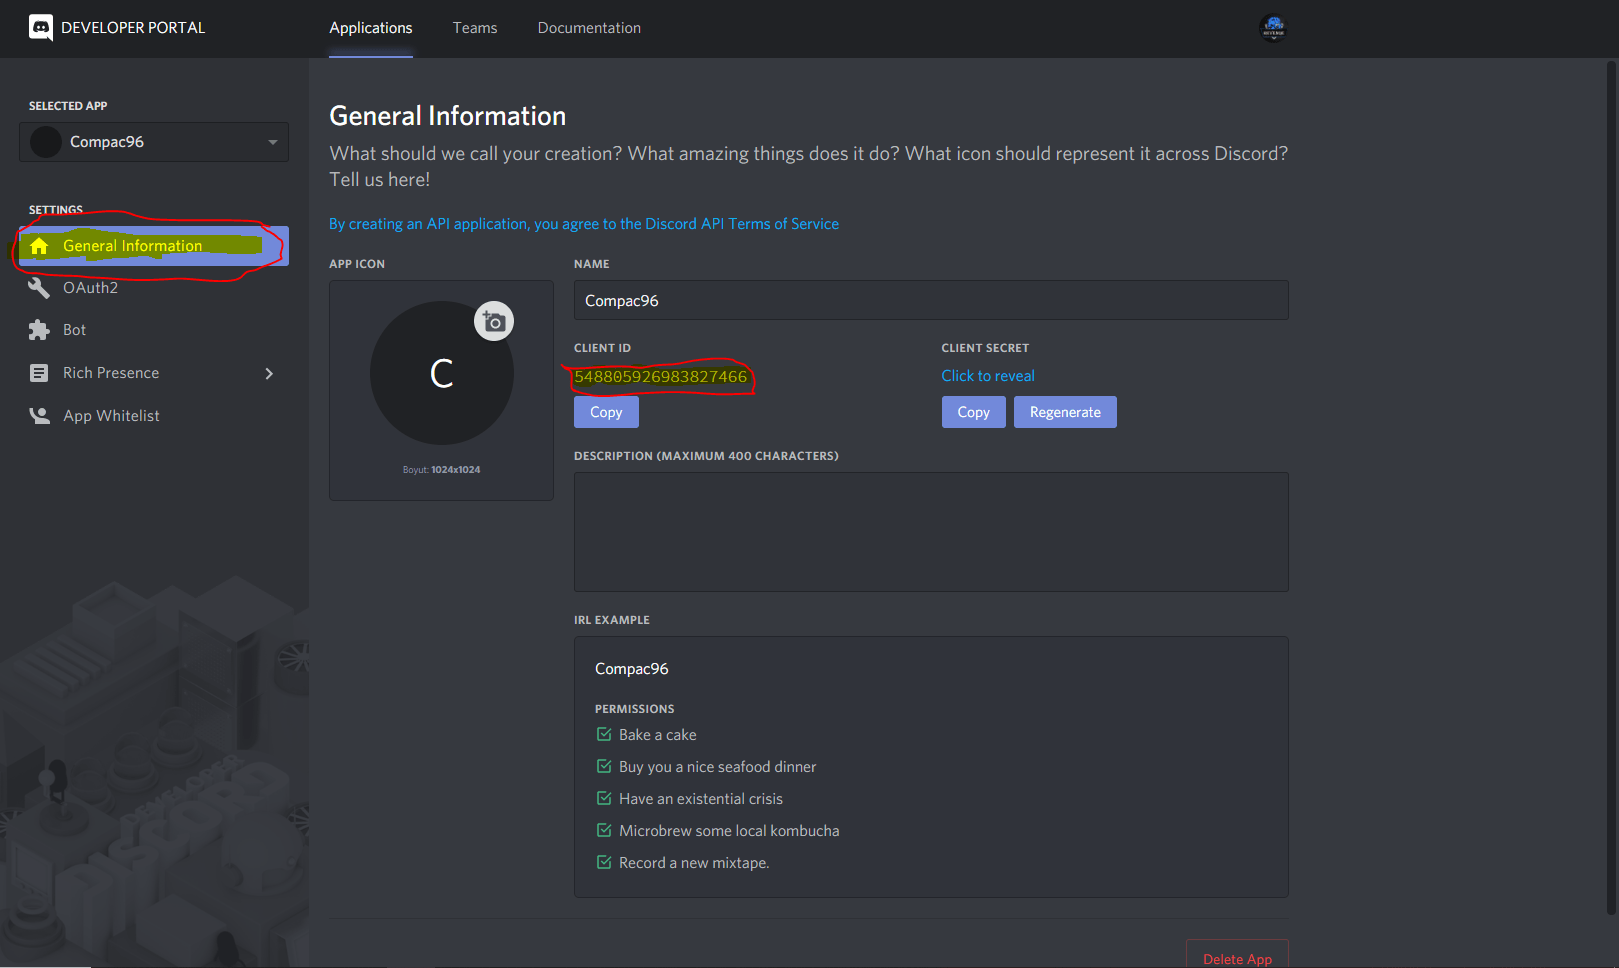This screenshot has width=1619, height=968.
Task: Click the puzzle piece icon for Bot
Action: click(x=39, y=330)
